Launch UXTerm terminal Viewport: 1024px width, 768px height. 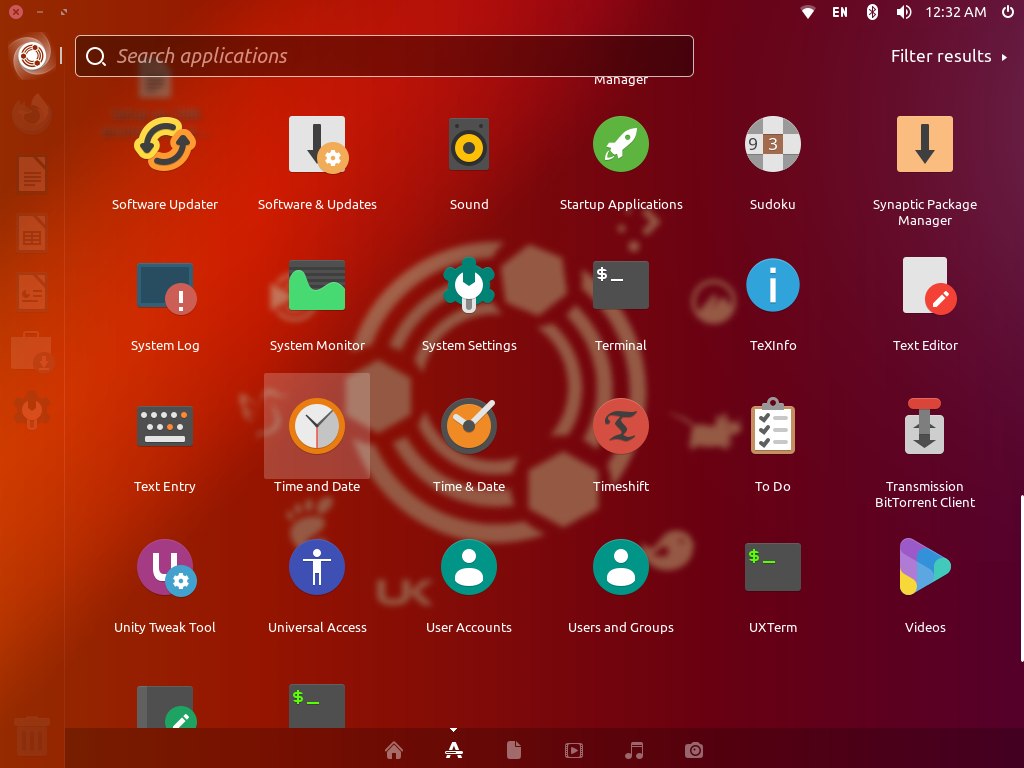pyautogui.click(x=773, y=567)
